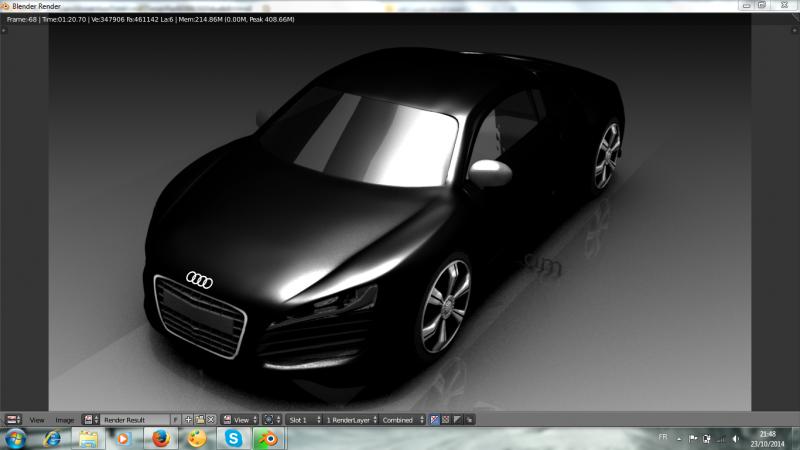Click the Render Result image name field
The width and height of the screenshot is (800, 450).
pyautogui.click(x=135, y=420)
